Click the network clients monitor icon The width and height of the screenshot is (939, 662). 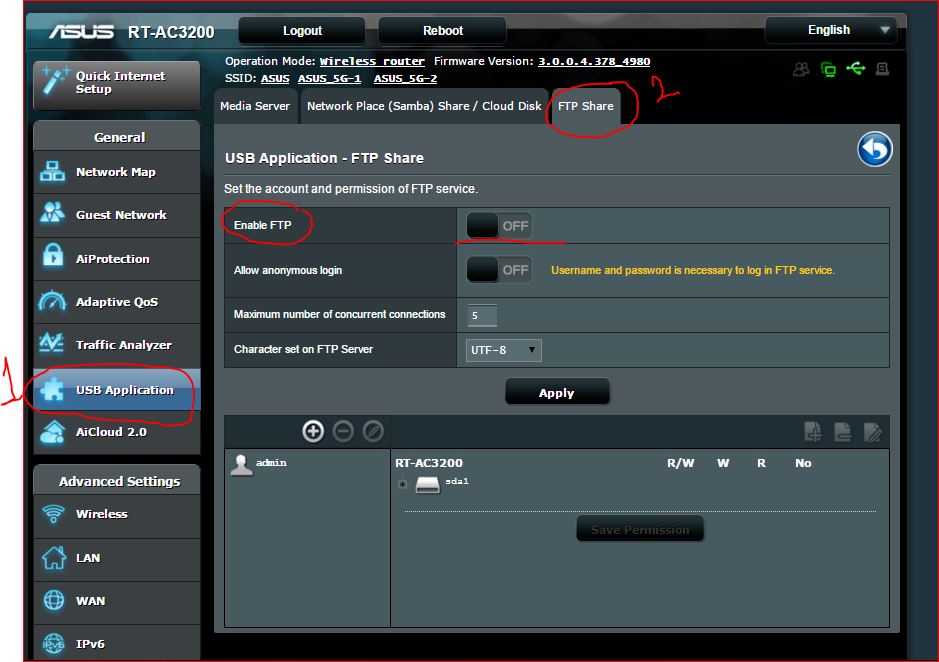click(827, 67)
